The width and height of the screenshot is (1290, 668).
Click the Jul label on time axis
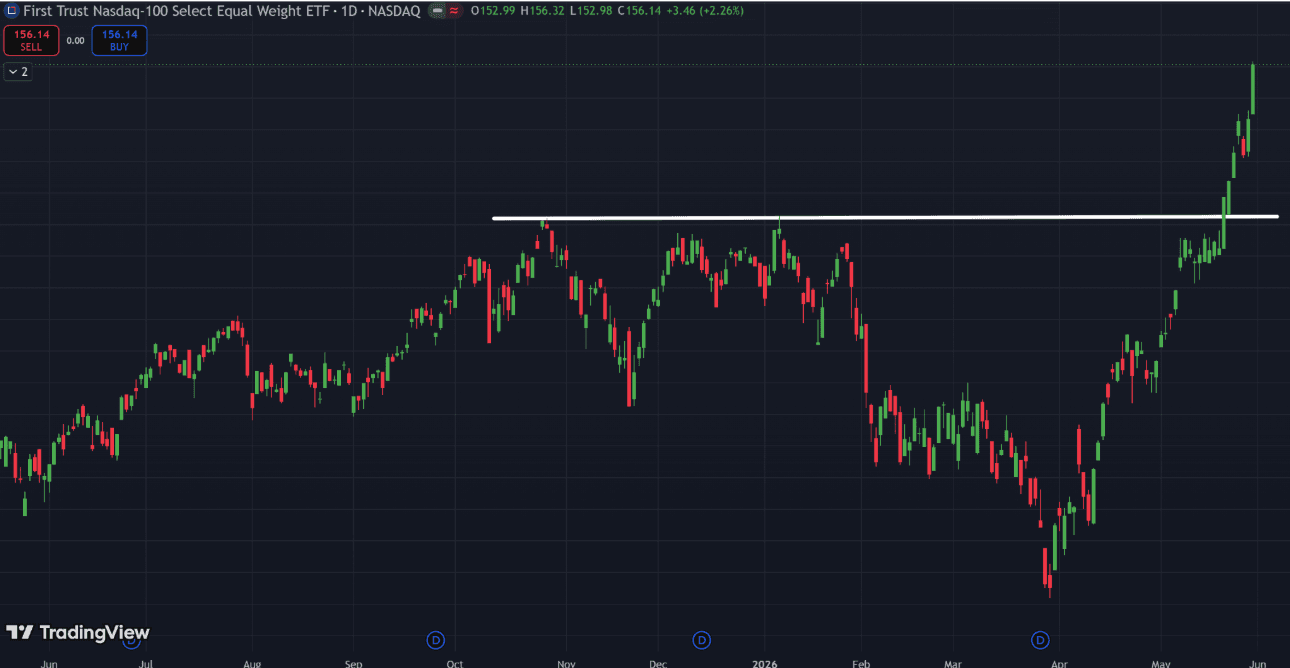point(146,662)
